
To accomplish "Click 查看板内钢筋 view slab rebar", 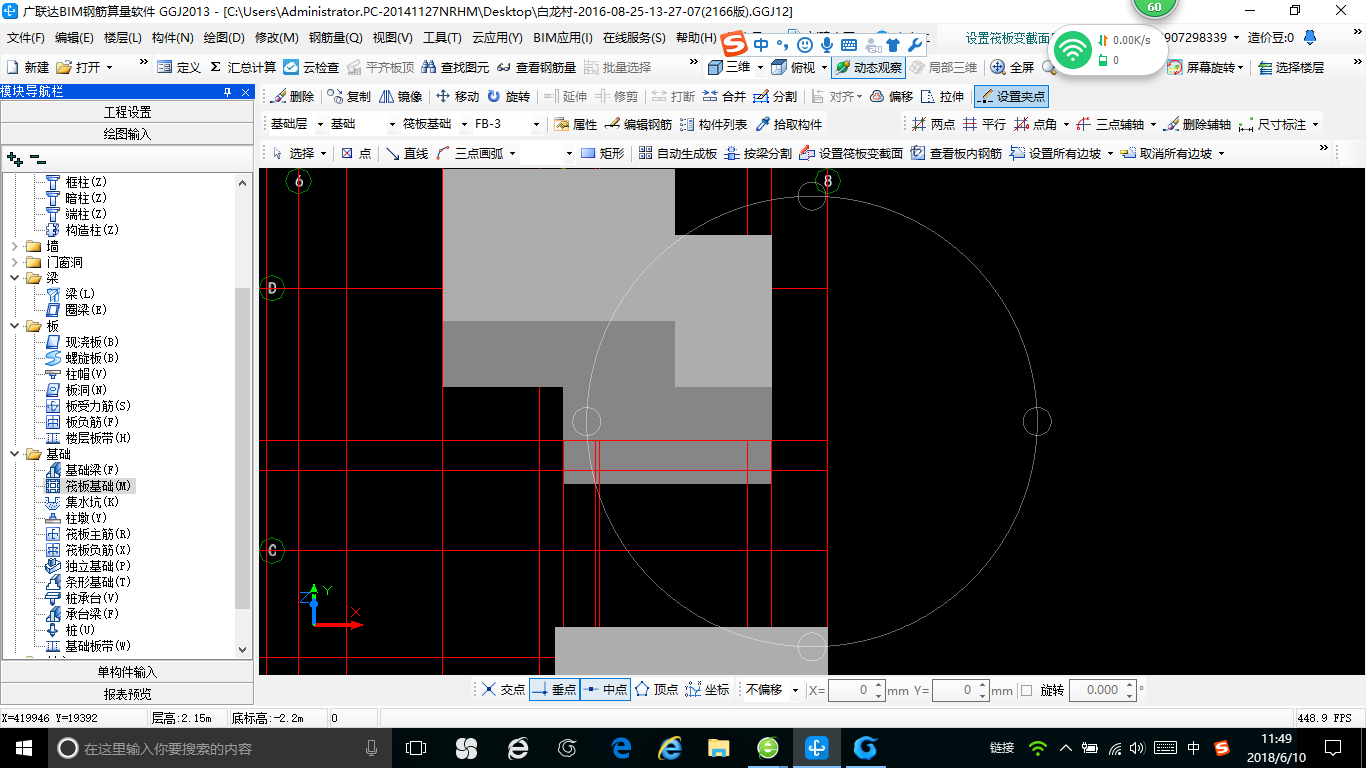I will coord(956,153).
